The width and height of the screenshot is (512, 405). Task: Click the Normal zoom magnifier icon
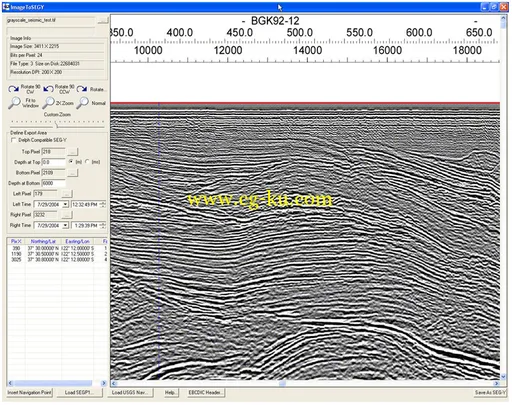click(x=82, y=103)
